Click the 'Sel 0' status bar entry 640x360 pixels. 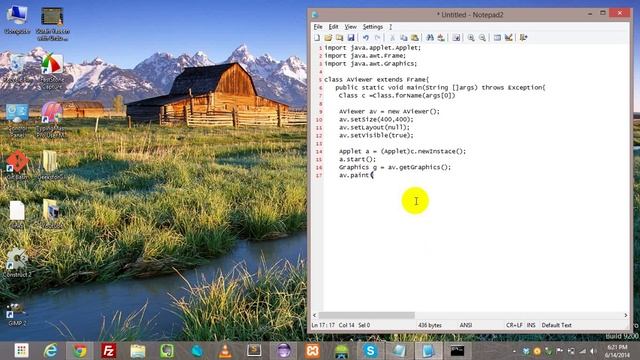364,325
